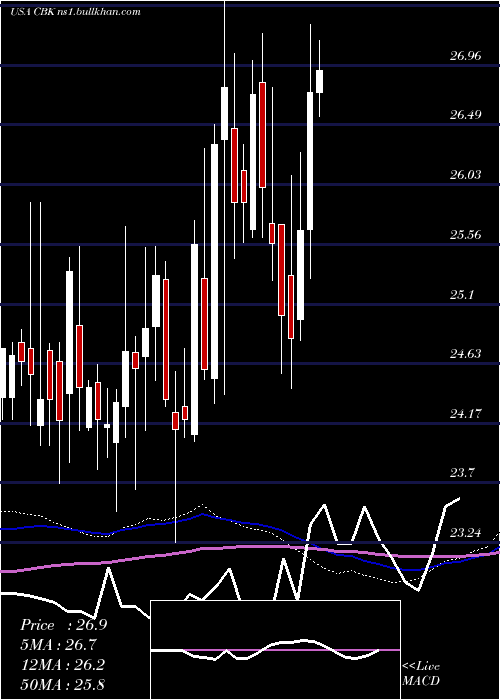500x700 pixels.
Task: Click the 26.03 price axis label
Action: click(466, 175)
